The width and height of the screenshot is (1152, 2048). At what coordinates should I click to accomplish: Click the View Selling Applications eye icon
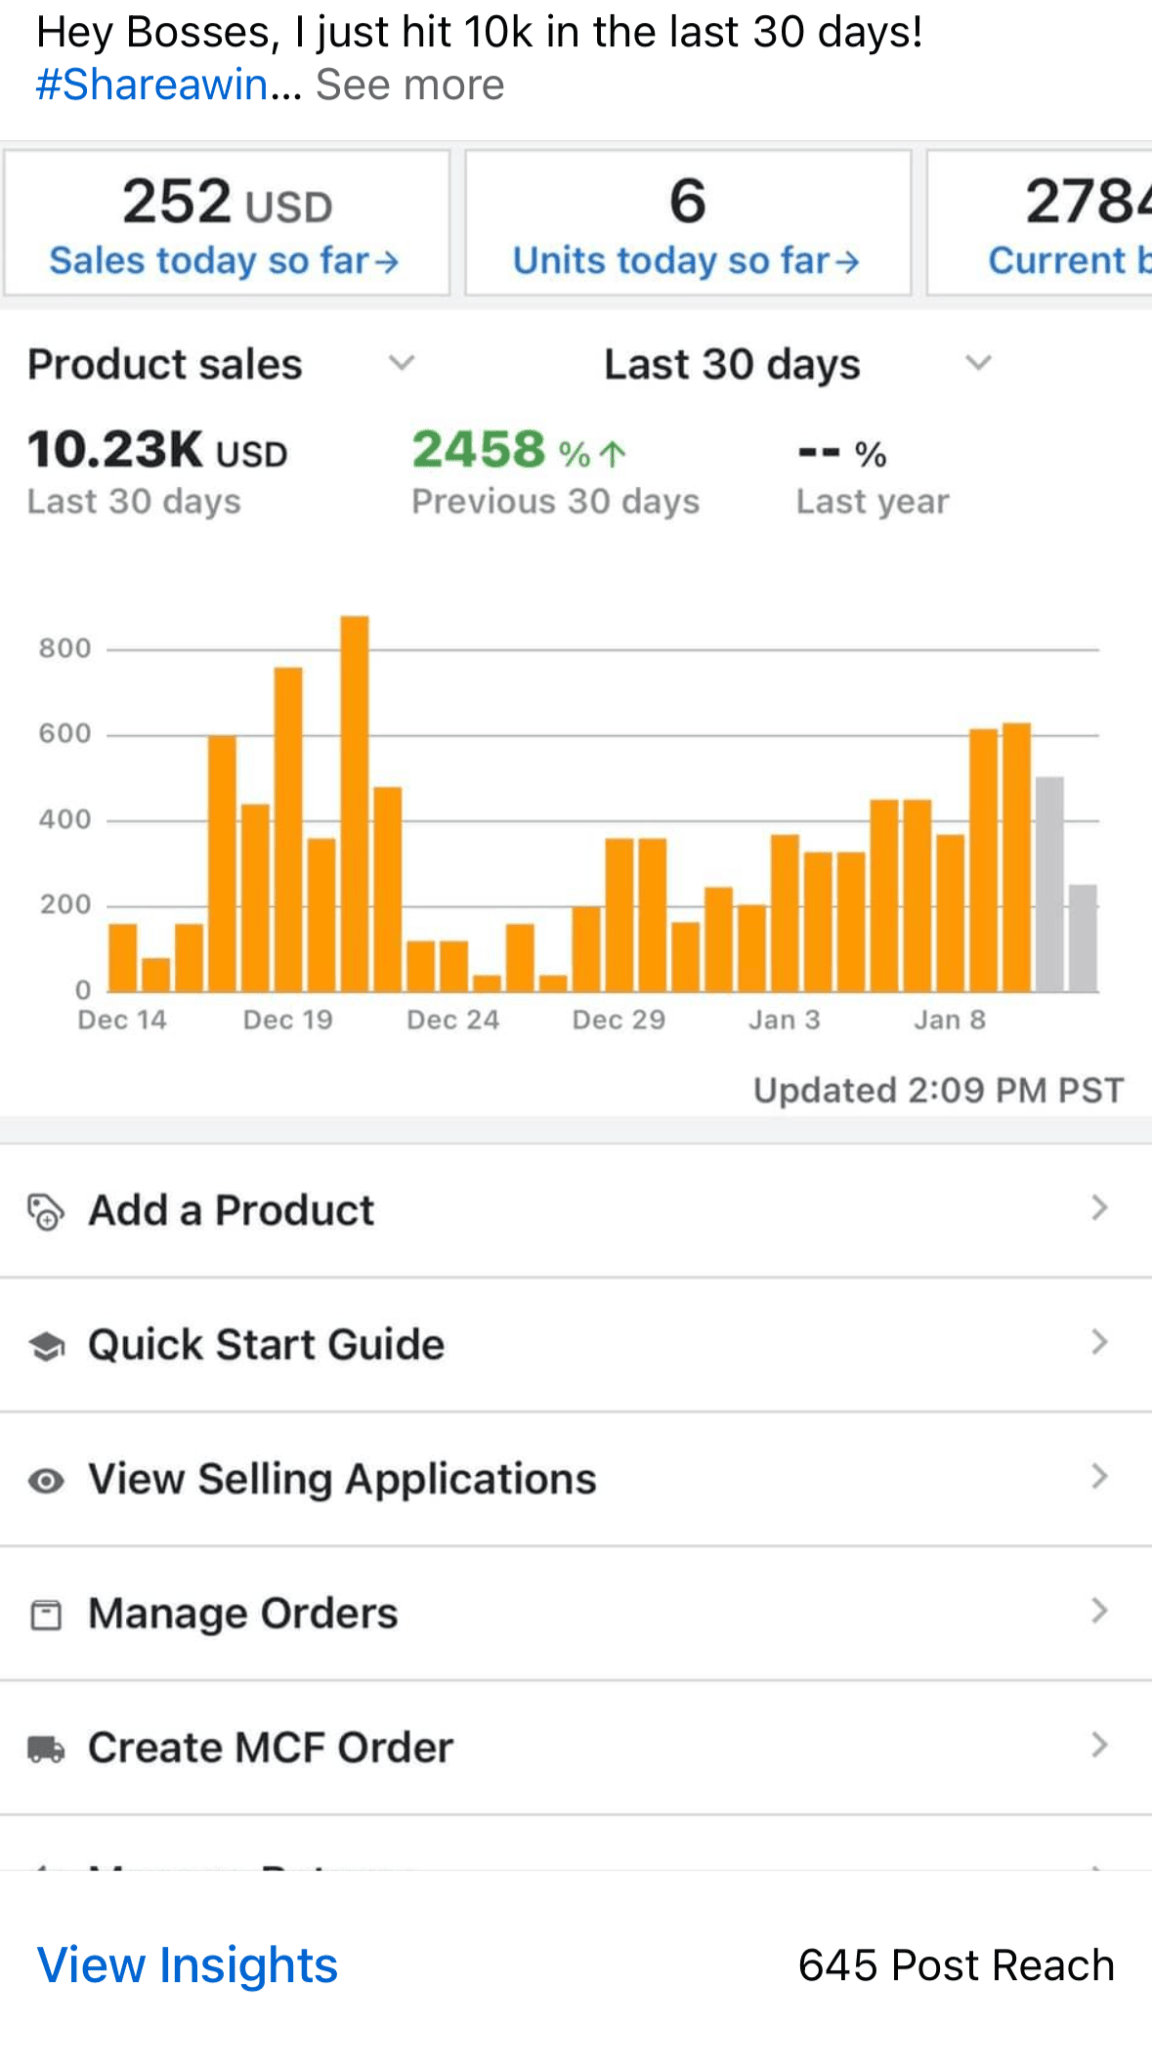[x=46, y=1480]
